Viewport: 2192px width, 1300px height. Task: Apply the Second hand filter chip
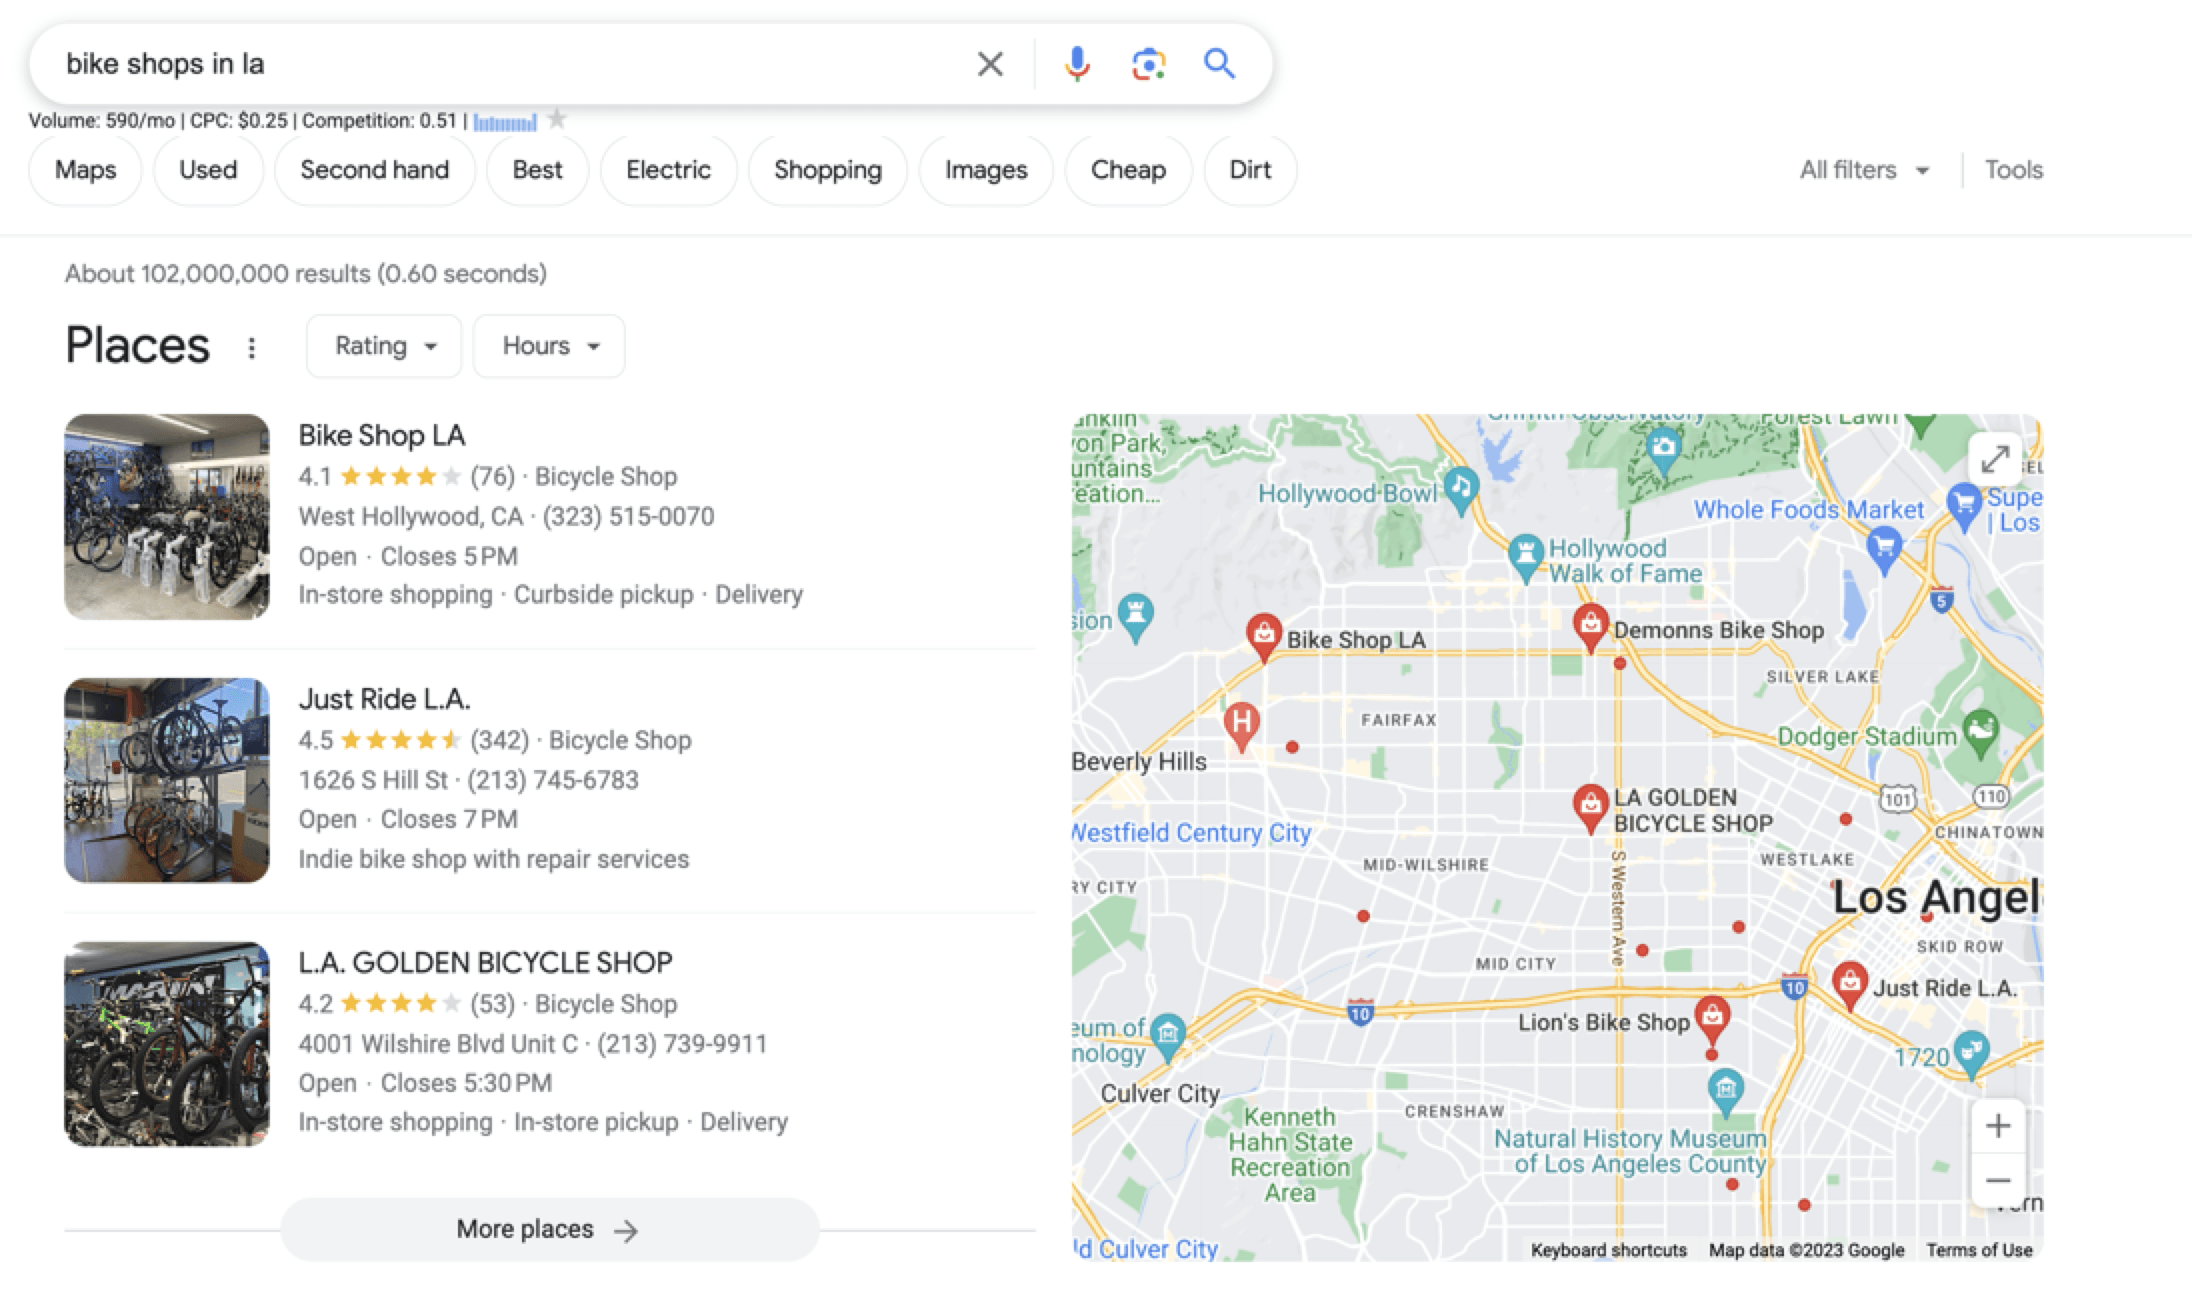375,170
